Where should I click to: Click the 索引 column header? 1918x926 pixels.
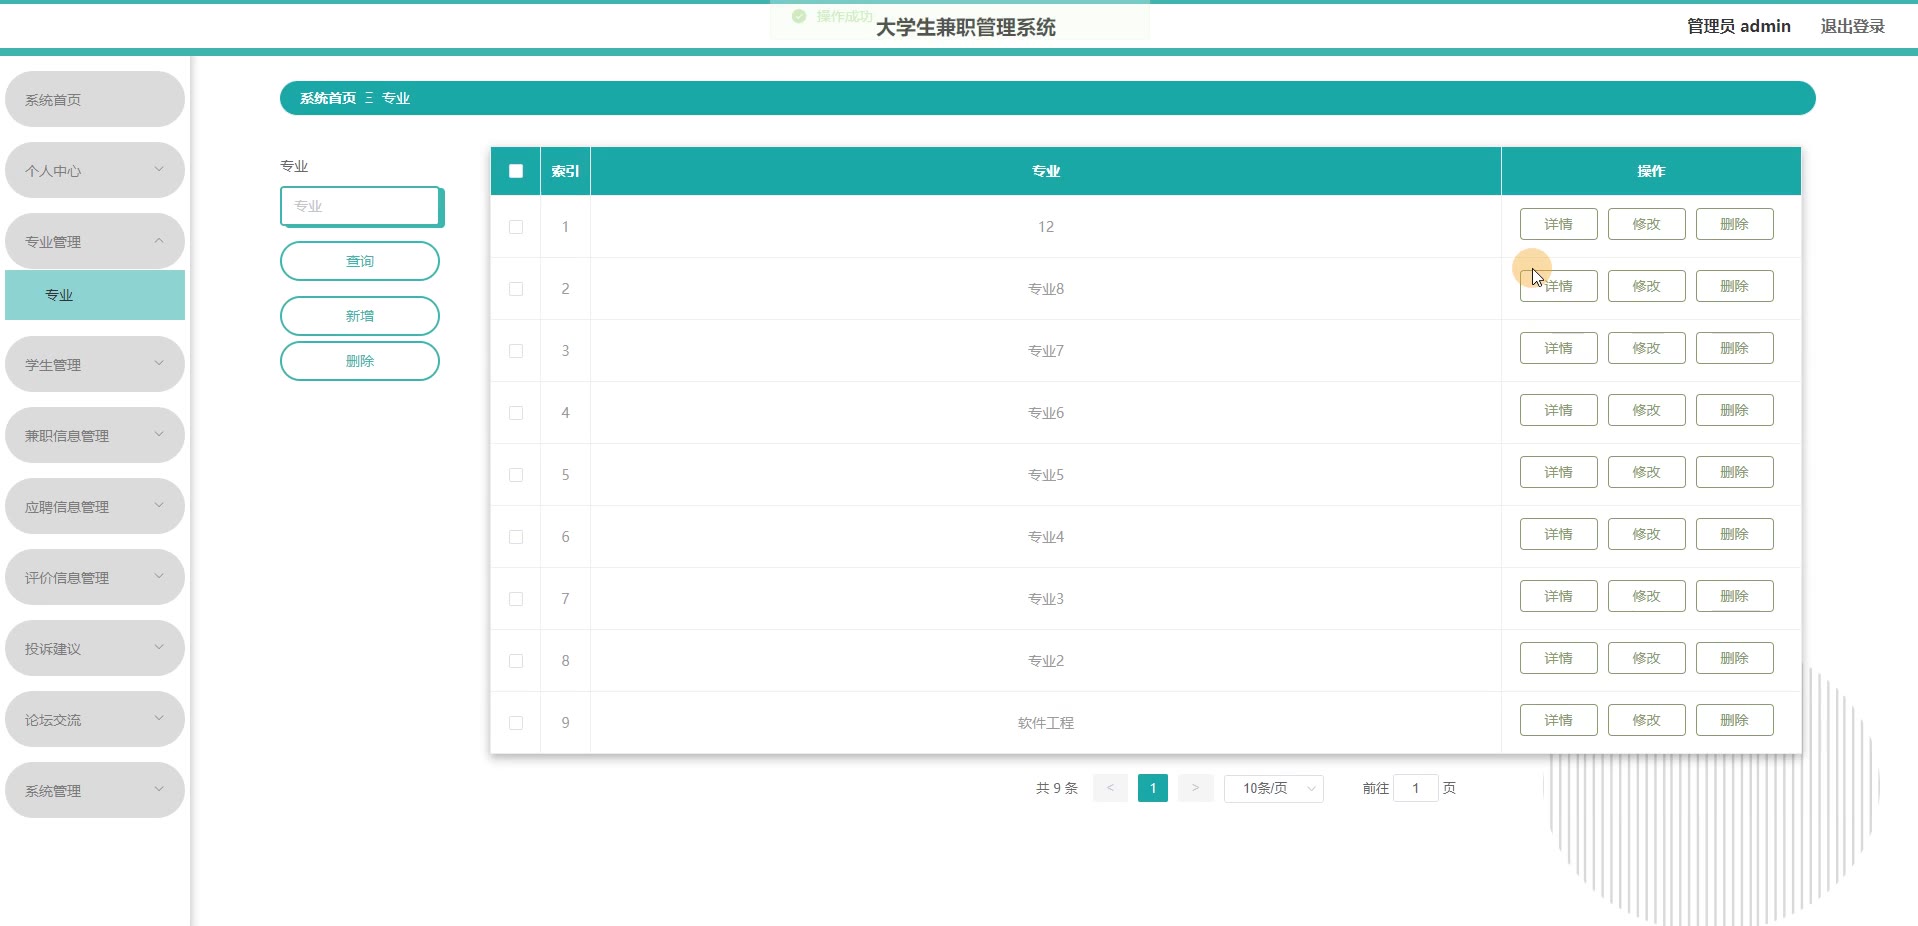coord(565,171)
